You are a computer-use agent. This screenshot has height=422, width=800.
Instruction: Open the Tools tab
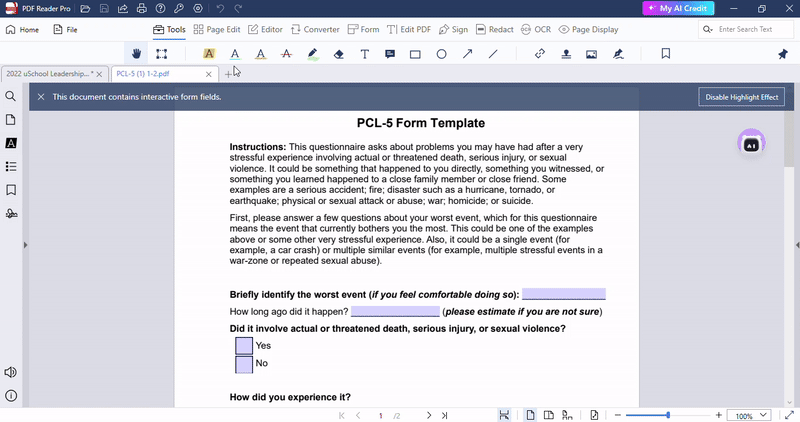(x=169, y=30)
